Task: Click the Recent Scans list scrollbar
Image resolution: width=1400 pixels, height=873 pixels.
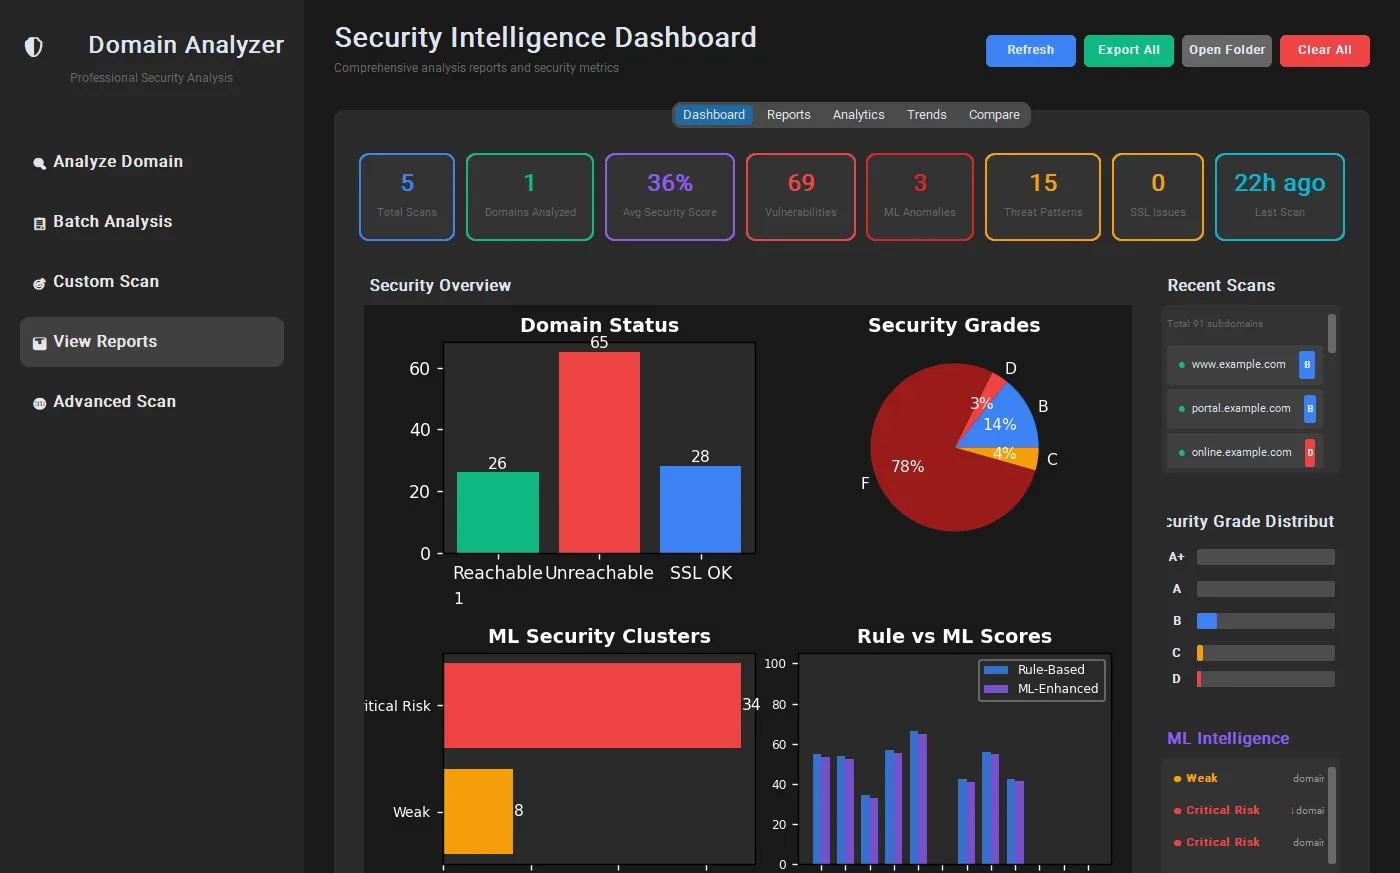Action: tap(1332, 333)
